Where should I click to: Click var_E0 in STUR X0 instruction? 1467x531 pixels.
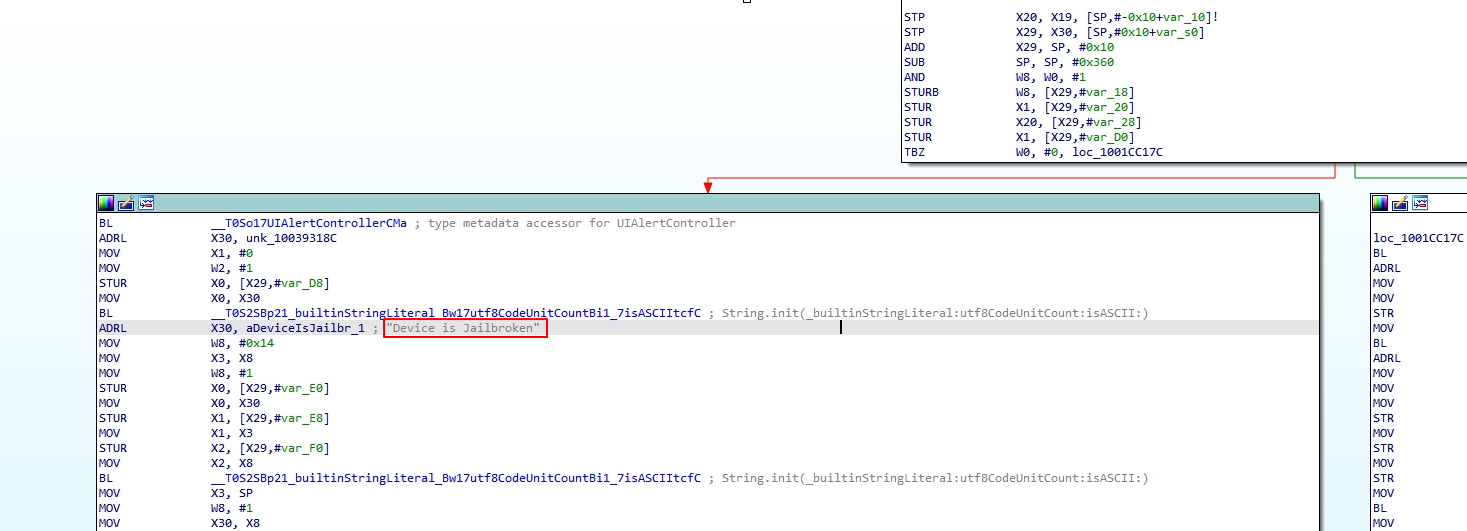point(304,388)
